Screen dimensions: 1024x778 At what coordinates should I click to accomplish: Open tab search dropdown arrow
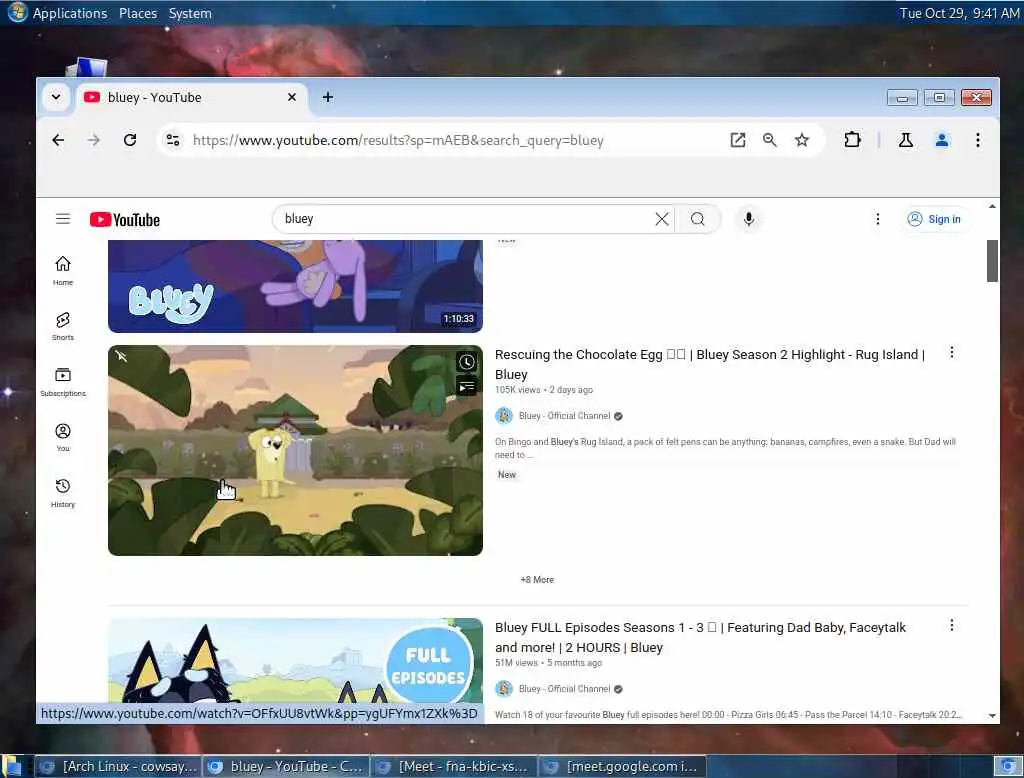coord(56,97)
